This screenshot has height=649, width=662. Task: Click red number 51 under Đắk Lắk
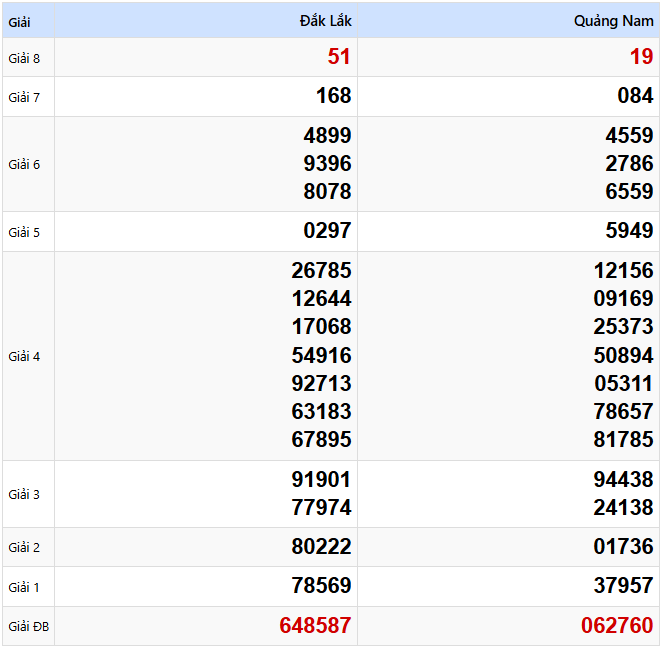point(339,57)
